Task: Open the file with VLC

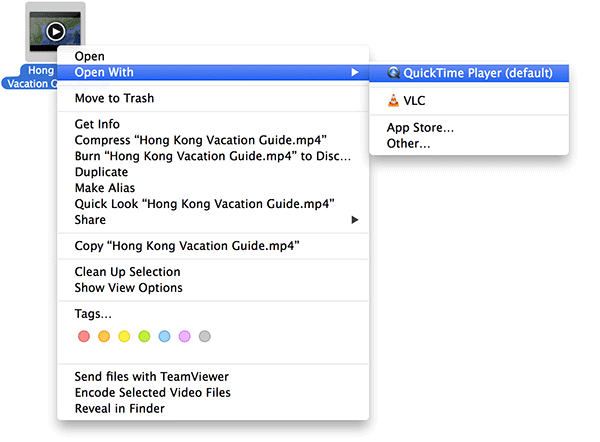Action: click(469, 101)
